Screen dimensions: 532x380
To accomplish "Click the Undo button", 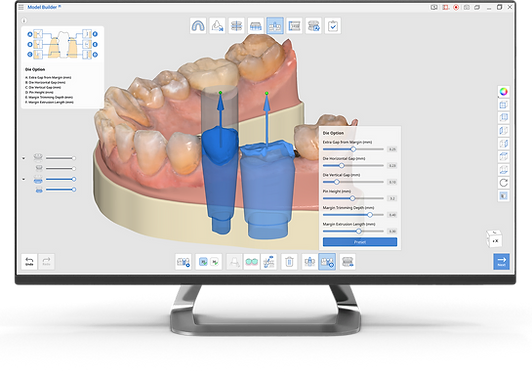I will point(29,261).
